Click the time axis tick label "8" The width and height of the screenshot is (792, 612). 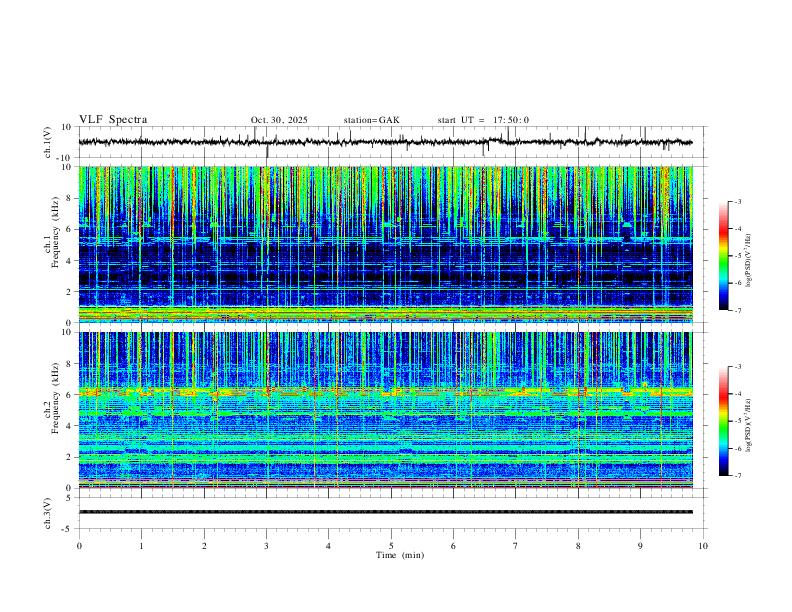pyautogui.click(x=578, y=546)
